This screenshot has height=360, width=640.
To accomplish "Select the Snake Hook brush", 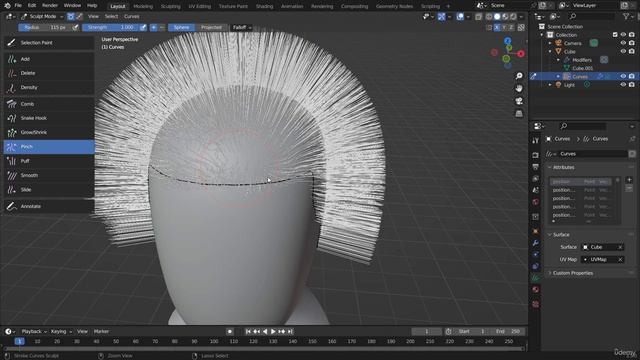I will 49,118.
